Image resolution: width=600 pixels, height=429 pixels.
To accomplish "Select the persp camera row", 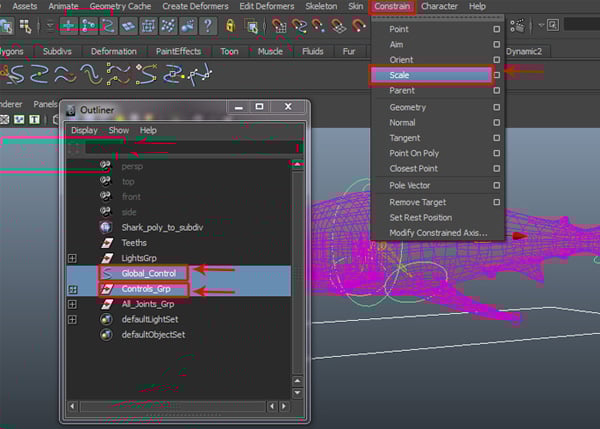I will pos(132,166).
